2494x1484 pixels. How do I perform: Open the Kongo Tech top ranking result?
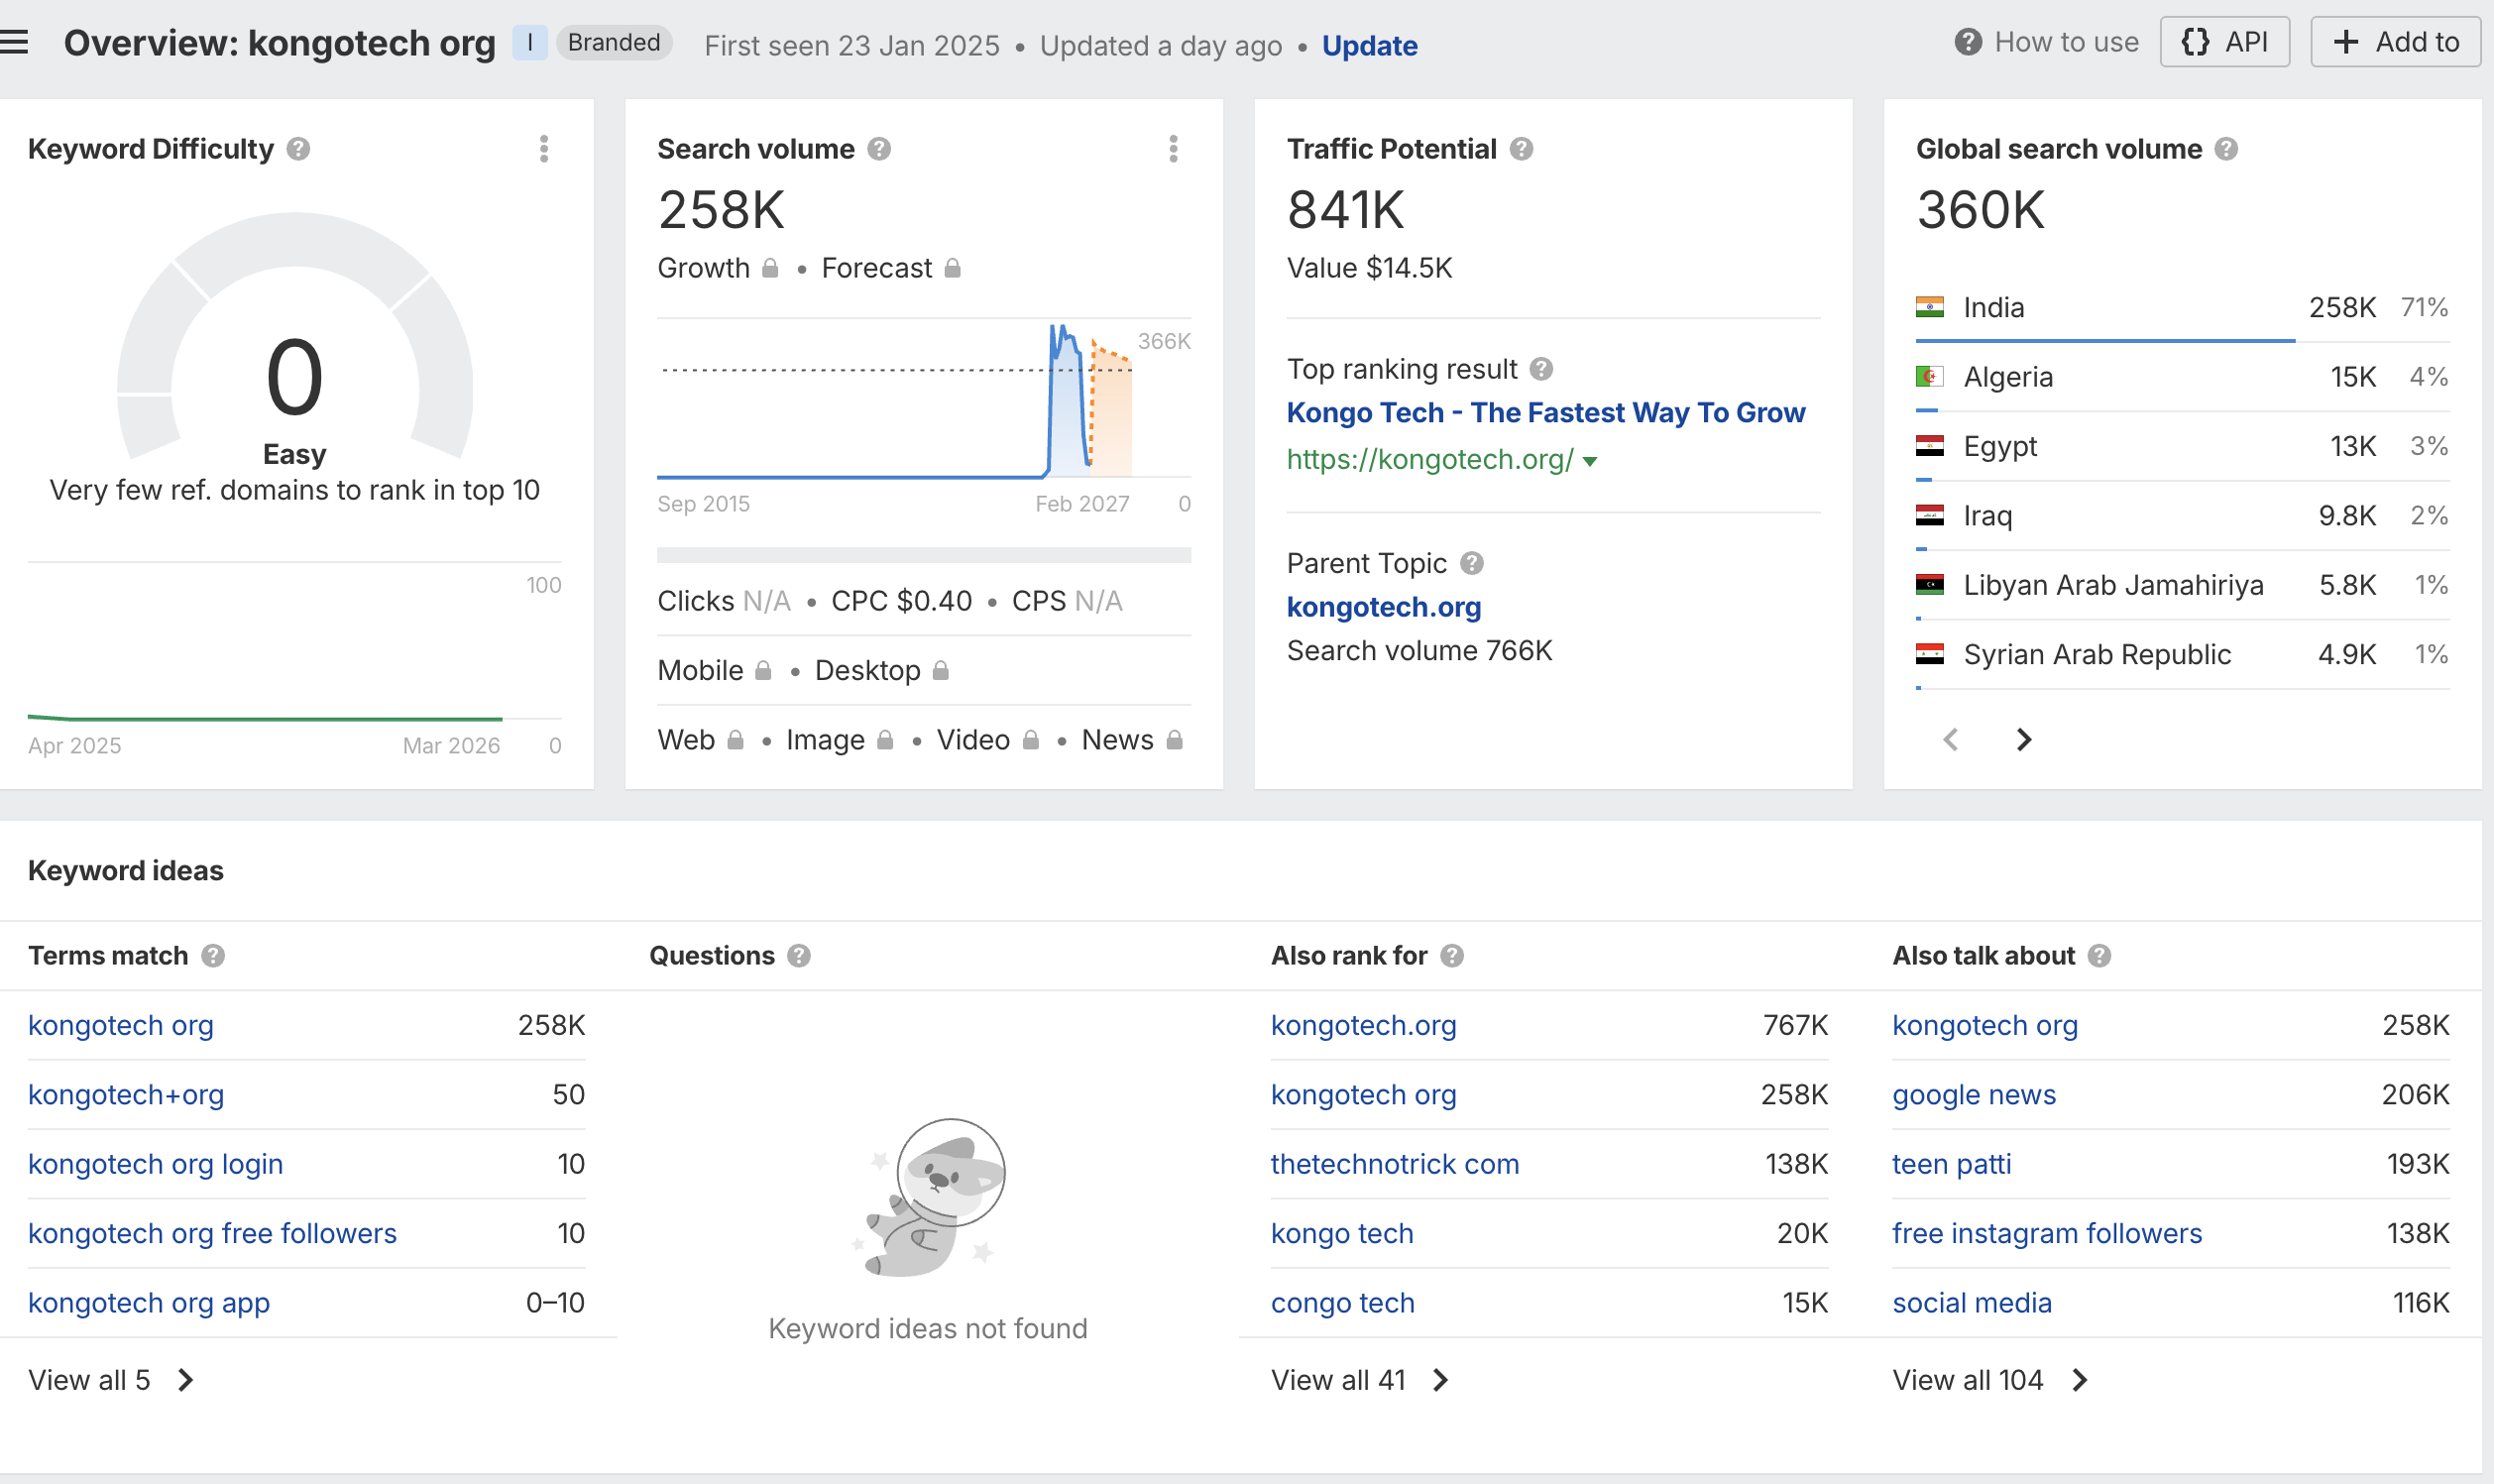(x=1545, y=412)
